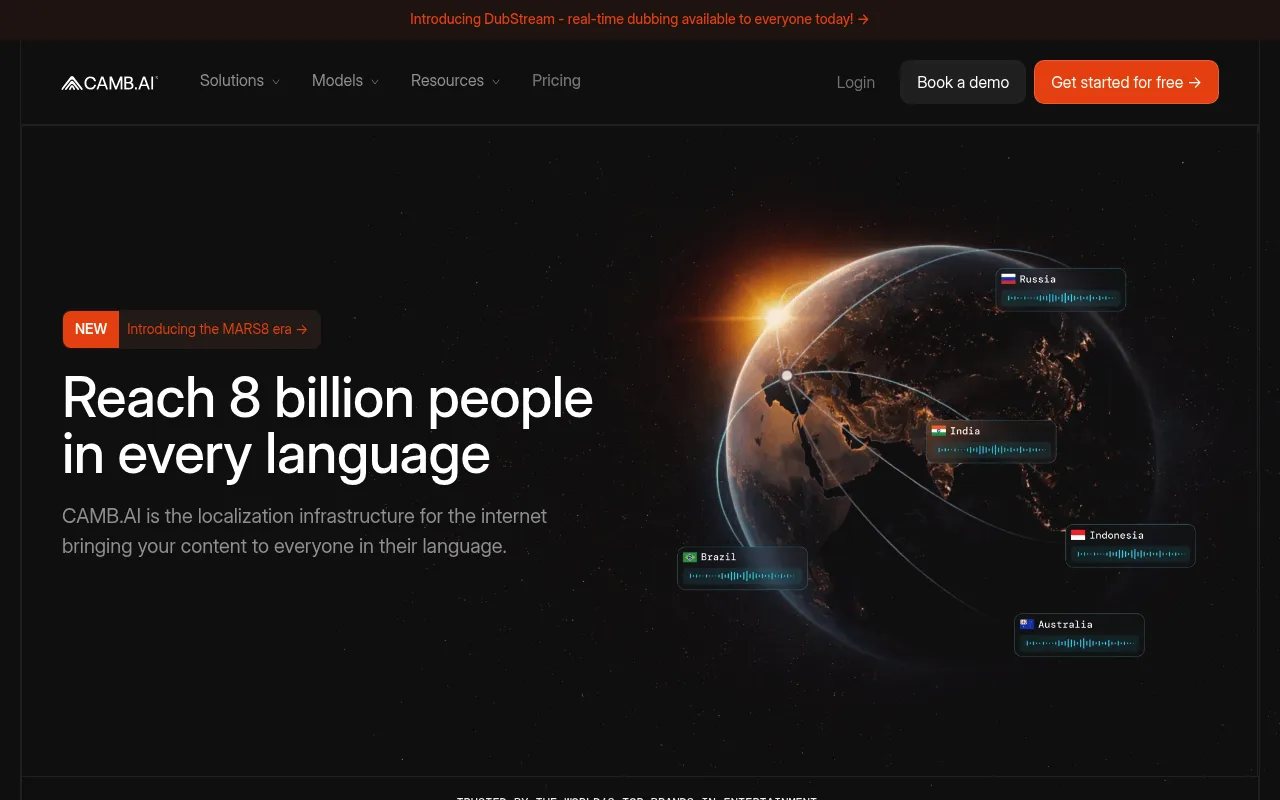Select the Indonesia language card
1280x800 pixels.
1131,545
